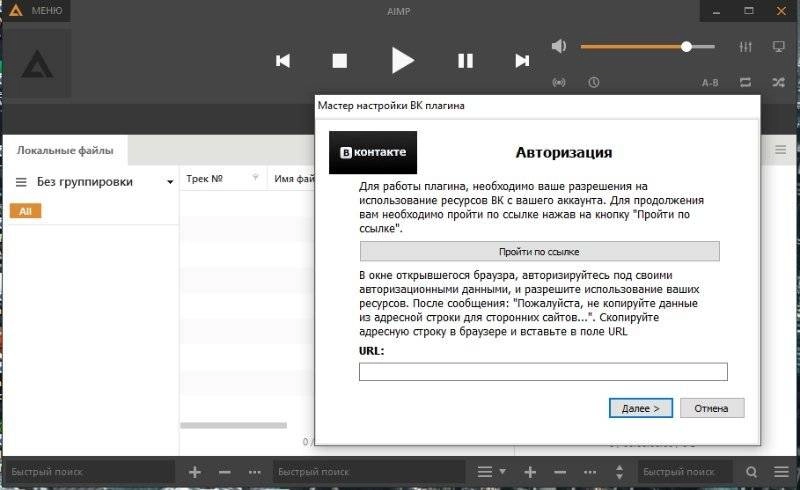Image resolution: width=800 pixels, height=490 pixels.
Task: Add files with right bottom plus
Action: coord(530,472)
